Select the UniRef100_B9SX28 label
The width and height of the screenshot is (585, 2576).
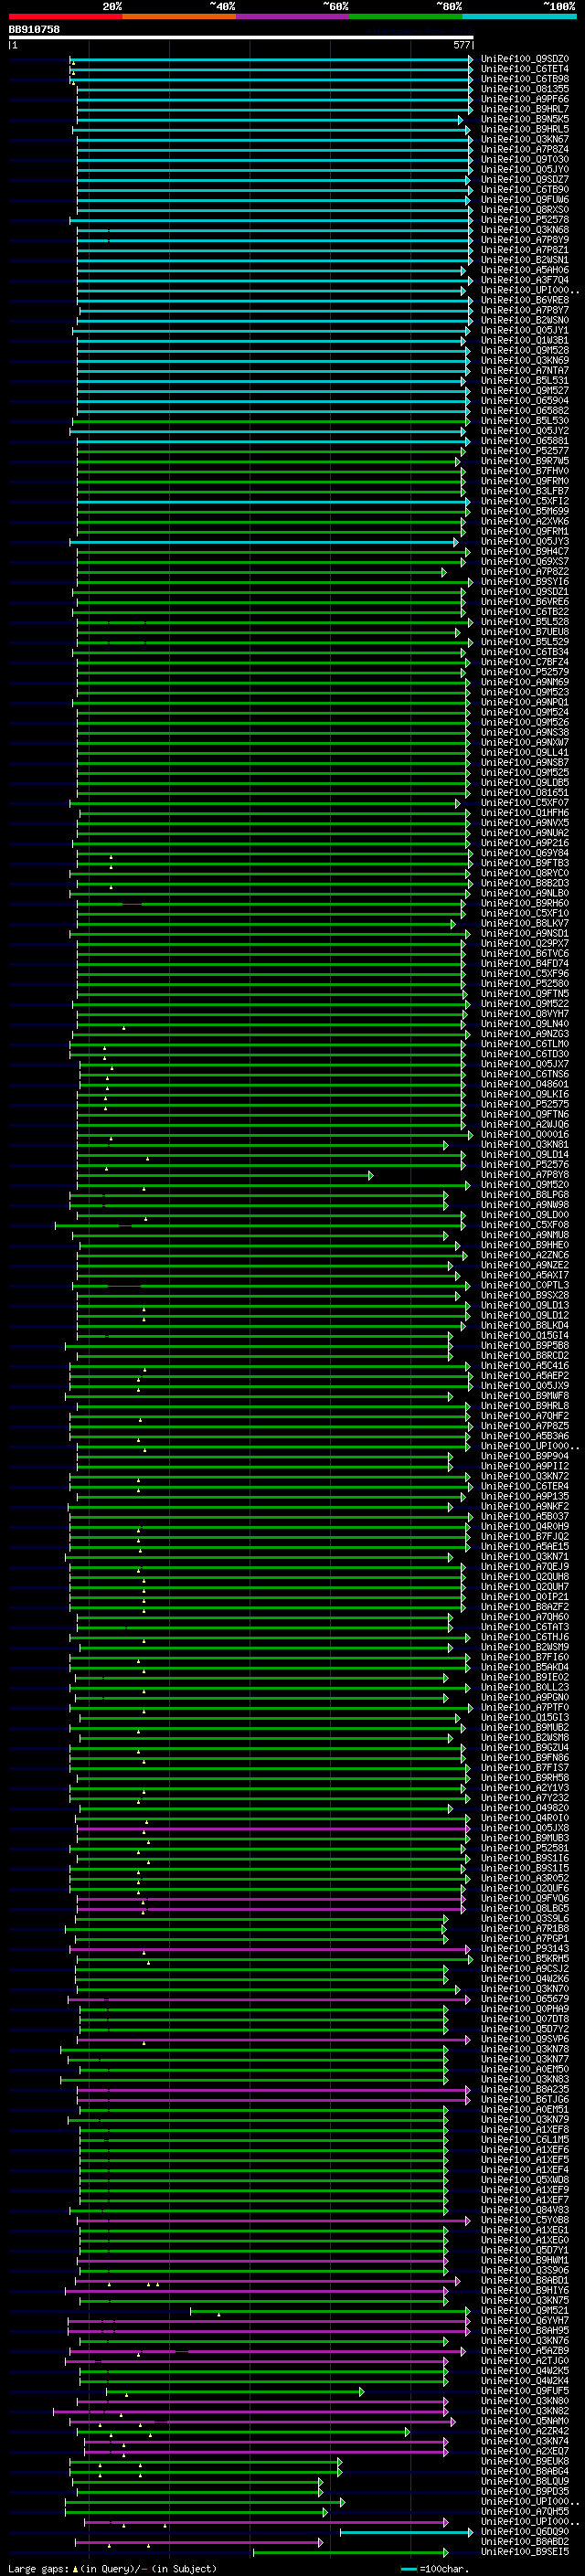point(525,1296)
